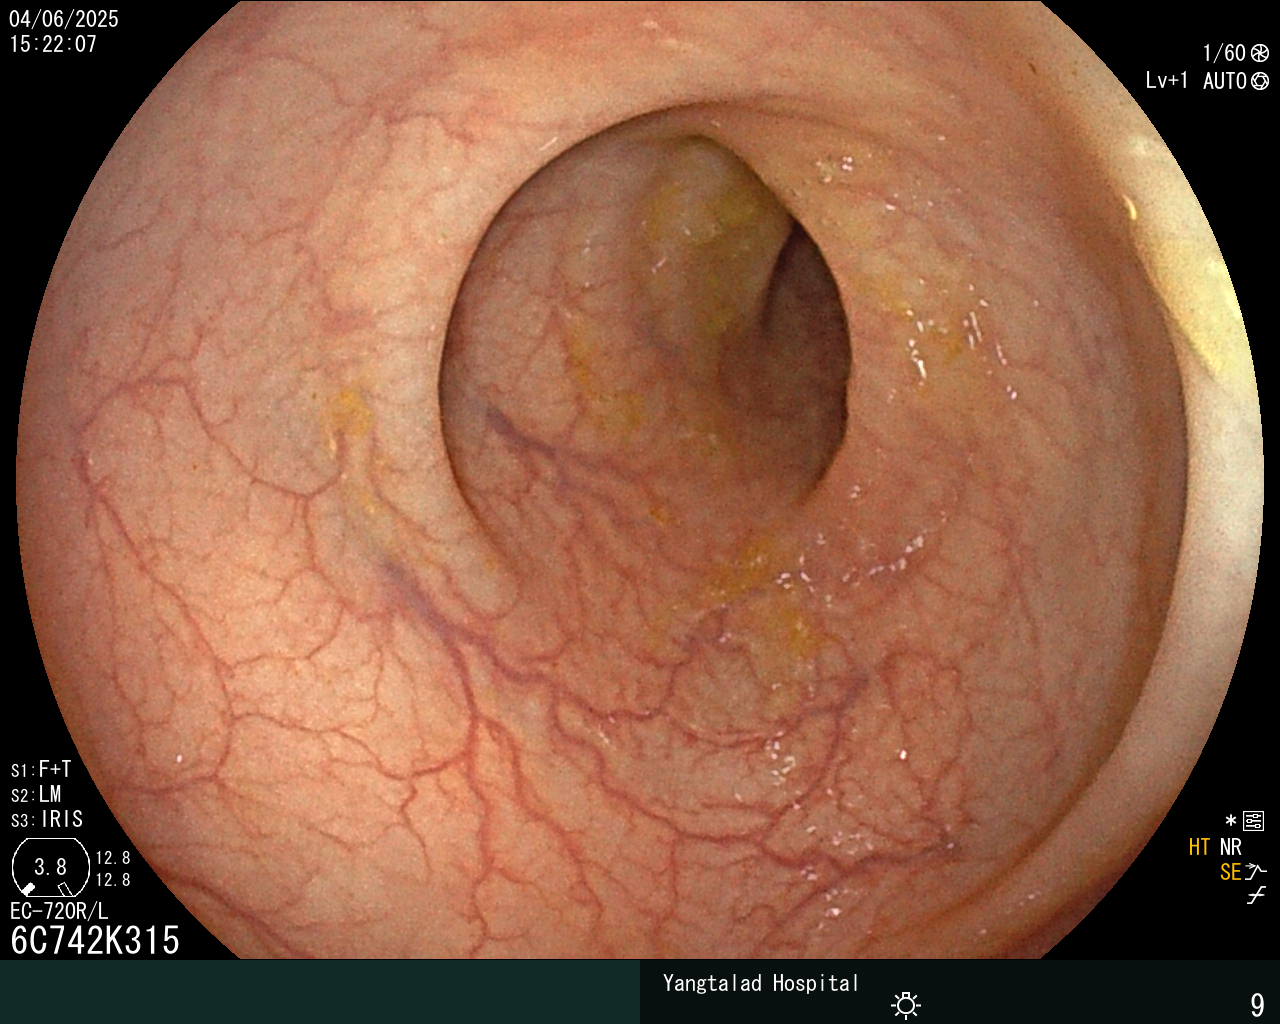The image size is (1280, 1024).
Task: Click the shutter speed fan icon
Action: pyautogui.click(x=1260, y=53)
